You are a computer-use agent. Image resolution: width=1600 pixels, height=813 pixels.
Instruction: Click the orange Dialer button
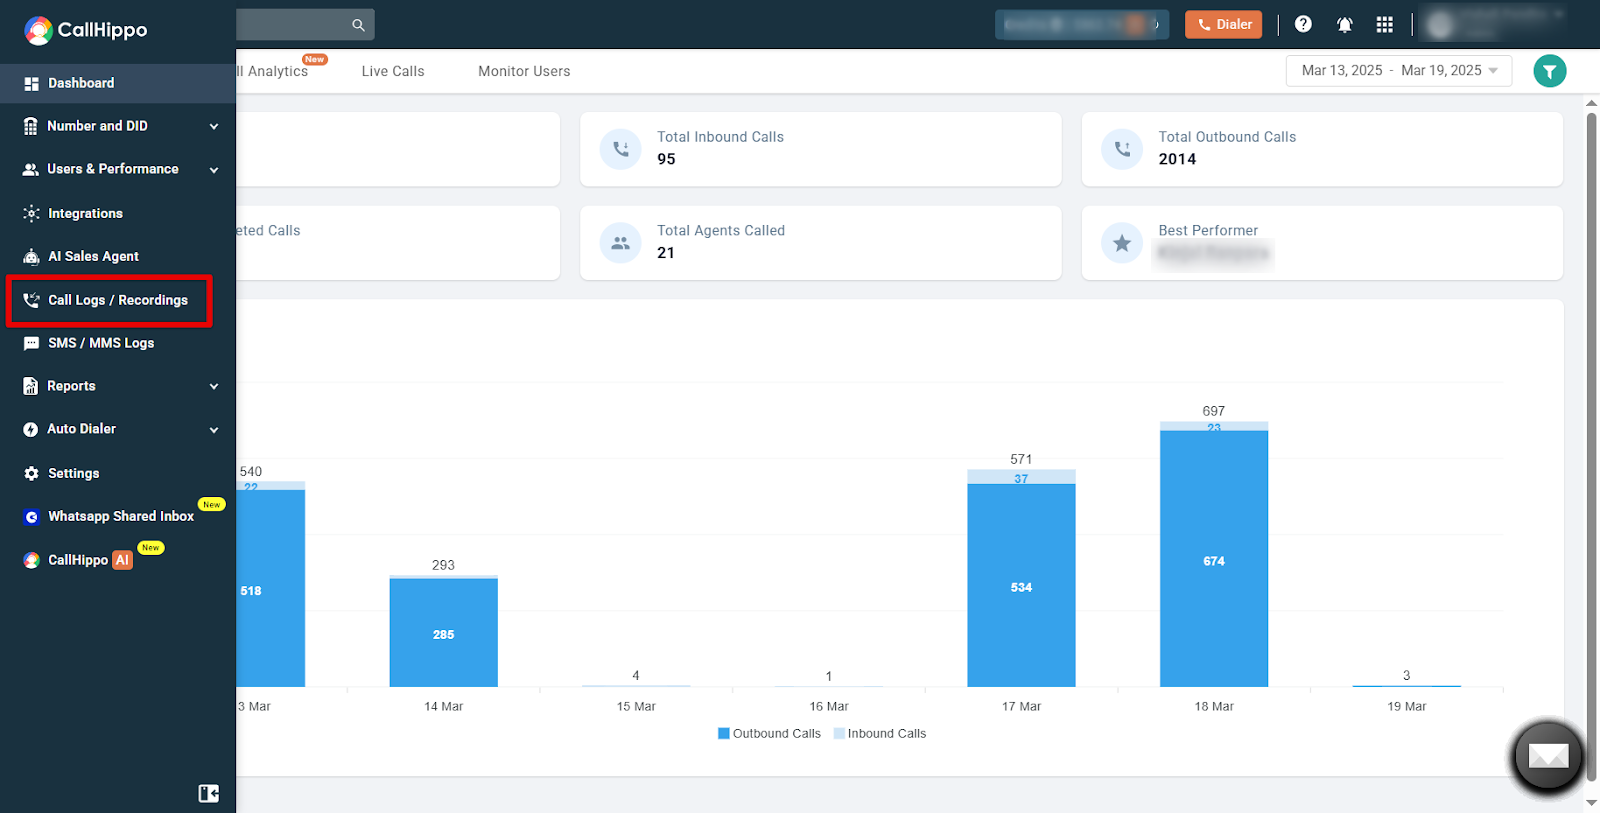[x=1223, y=25]
